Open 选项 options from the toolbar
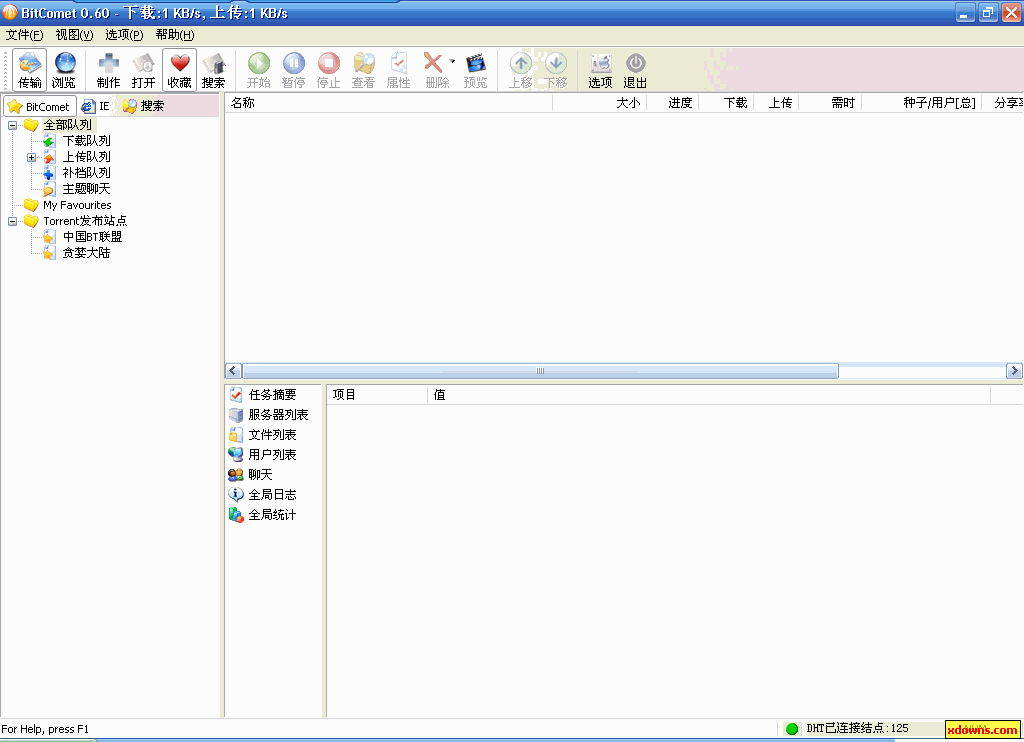Image resolution: width=1024 pixels, height=742 pixels. tap(600, 70)
